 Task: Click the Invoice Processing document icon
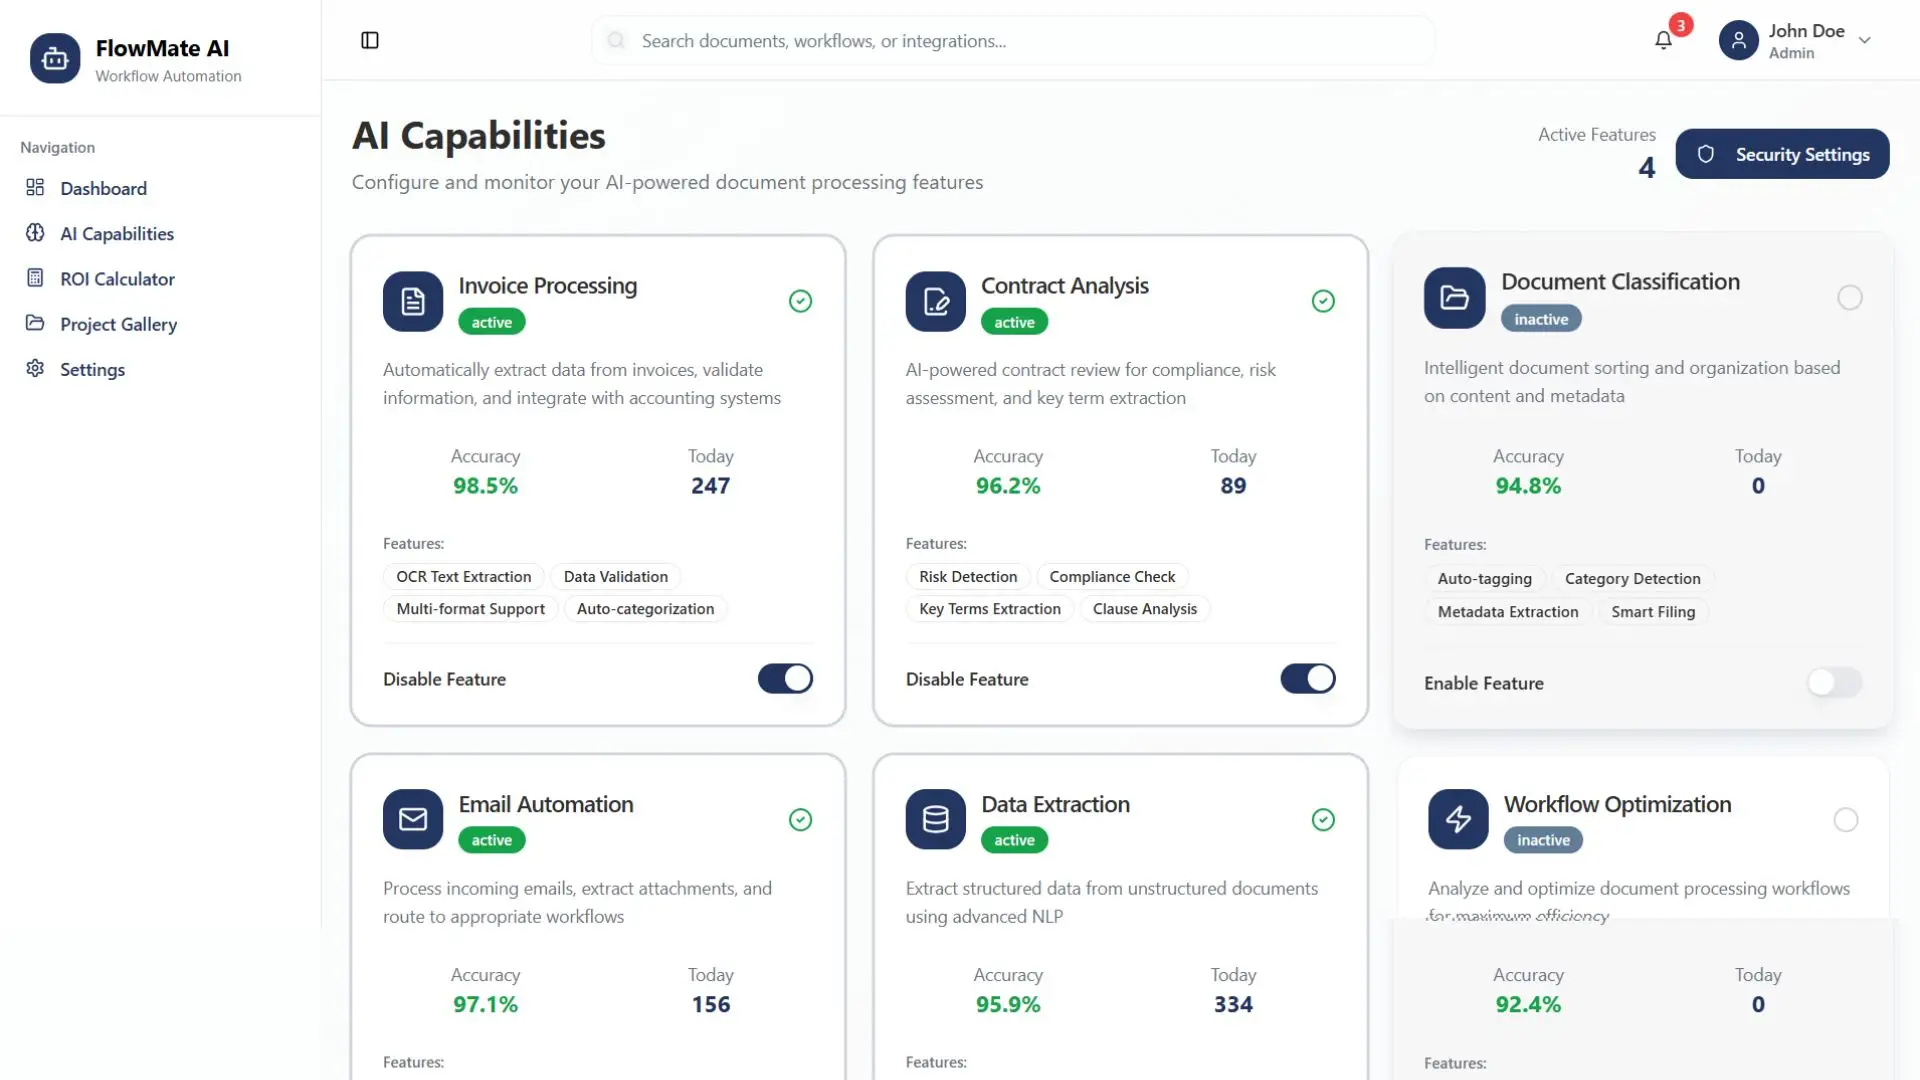click(413, 301)
